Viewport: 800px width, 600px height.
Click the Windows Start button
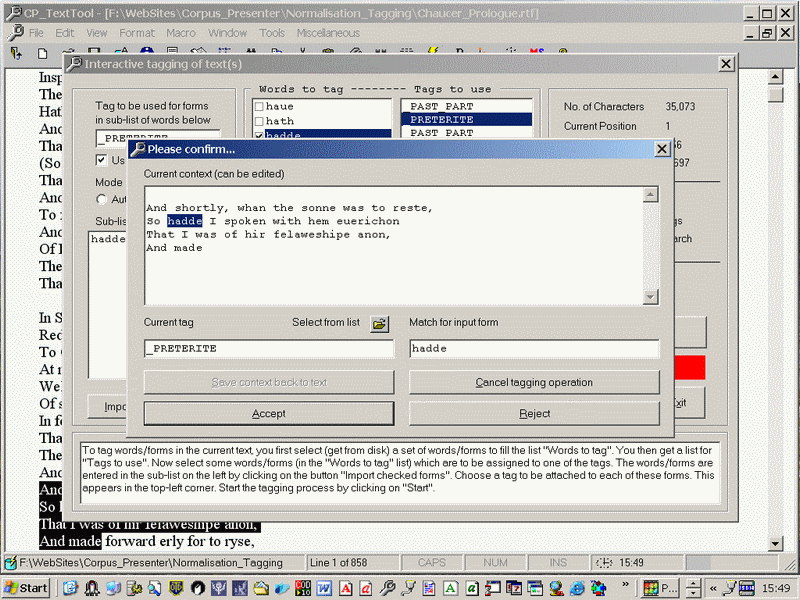(26, 588)
